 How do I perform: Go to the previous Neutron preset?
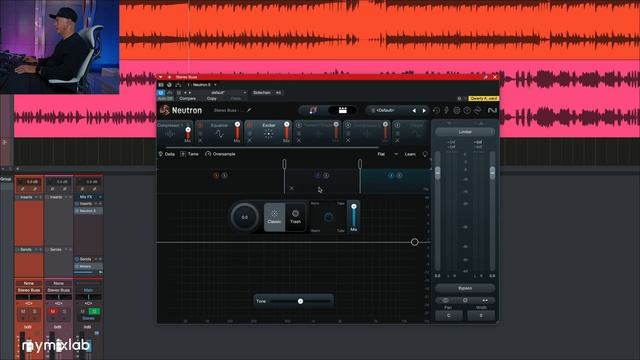pos(414,111)
